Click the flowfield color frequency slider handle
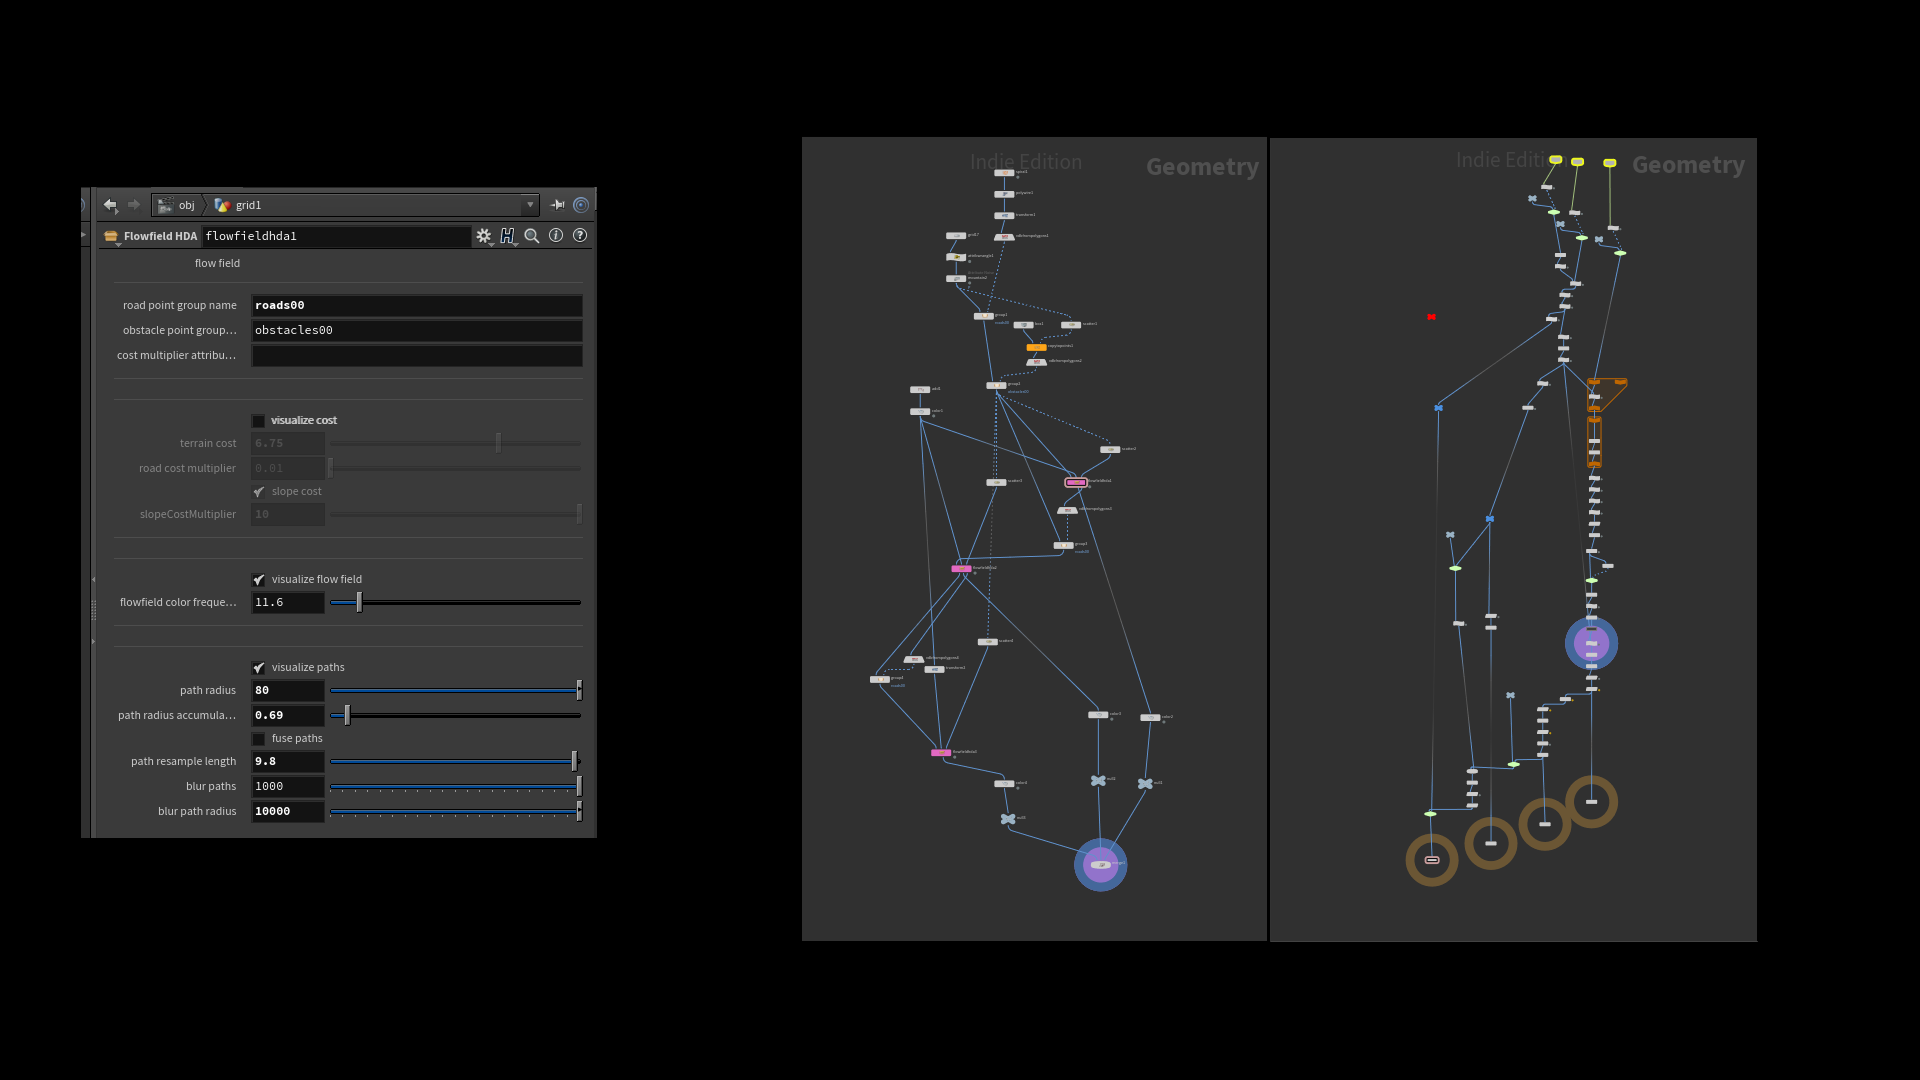Screen dimensions: 1920x1080 click(x=359, y=602)
